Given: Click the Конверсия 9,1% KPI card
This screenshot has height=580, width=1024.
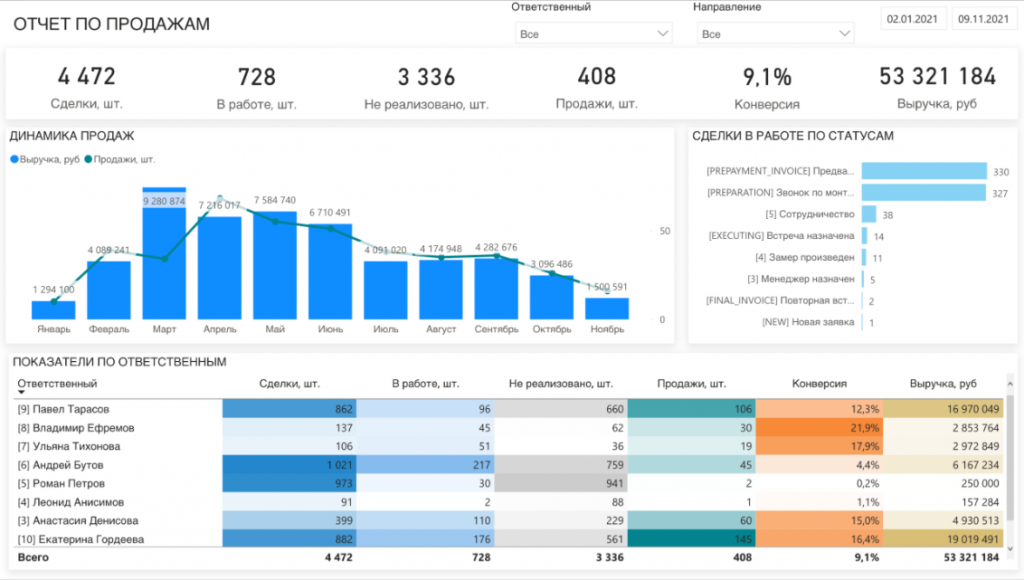Looking at the screenshot, I should click(x=767, y=86).
